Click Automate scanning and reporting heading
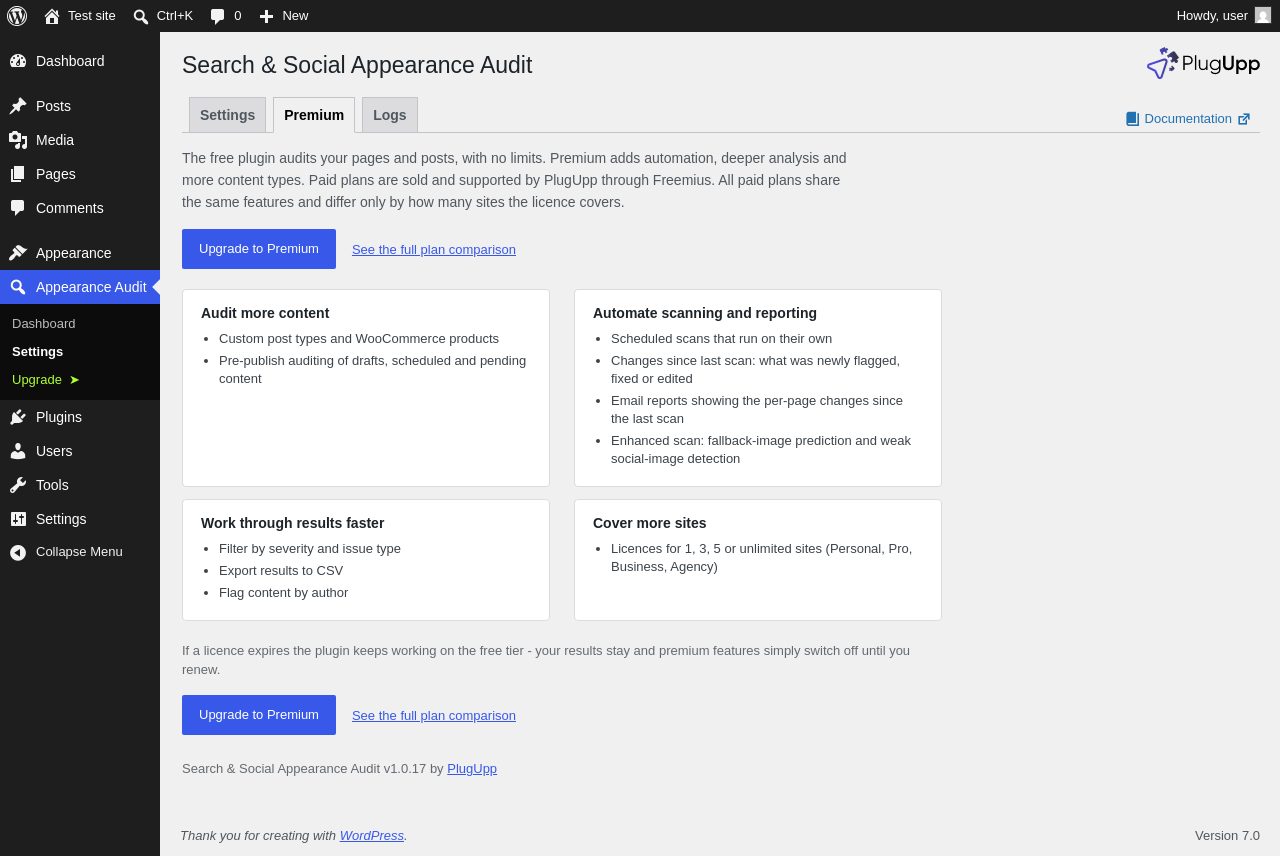This screenshot has width=1280, height=856. (x=705, y=313)
